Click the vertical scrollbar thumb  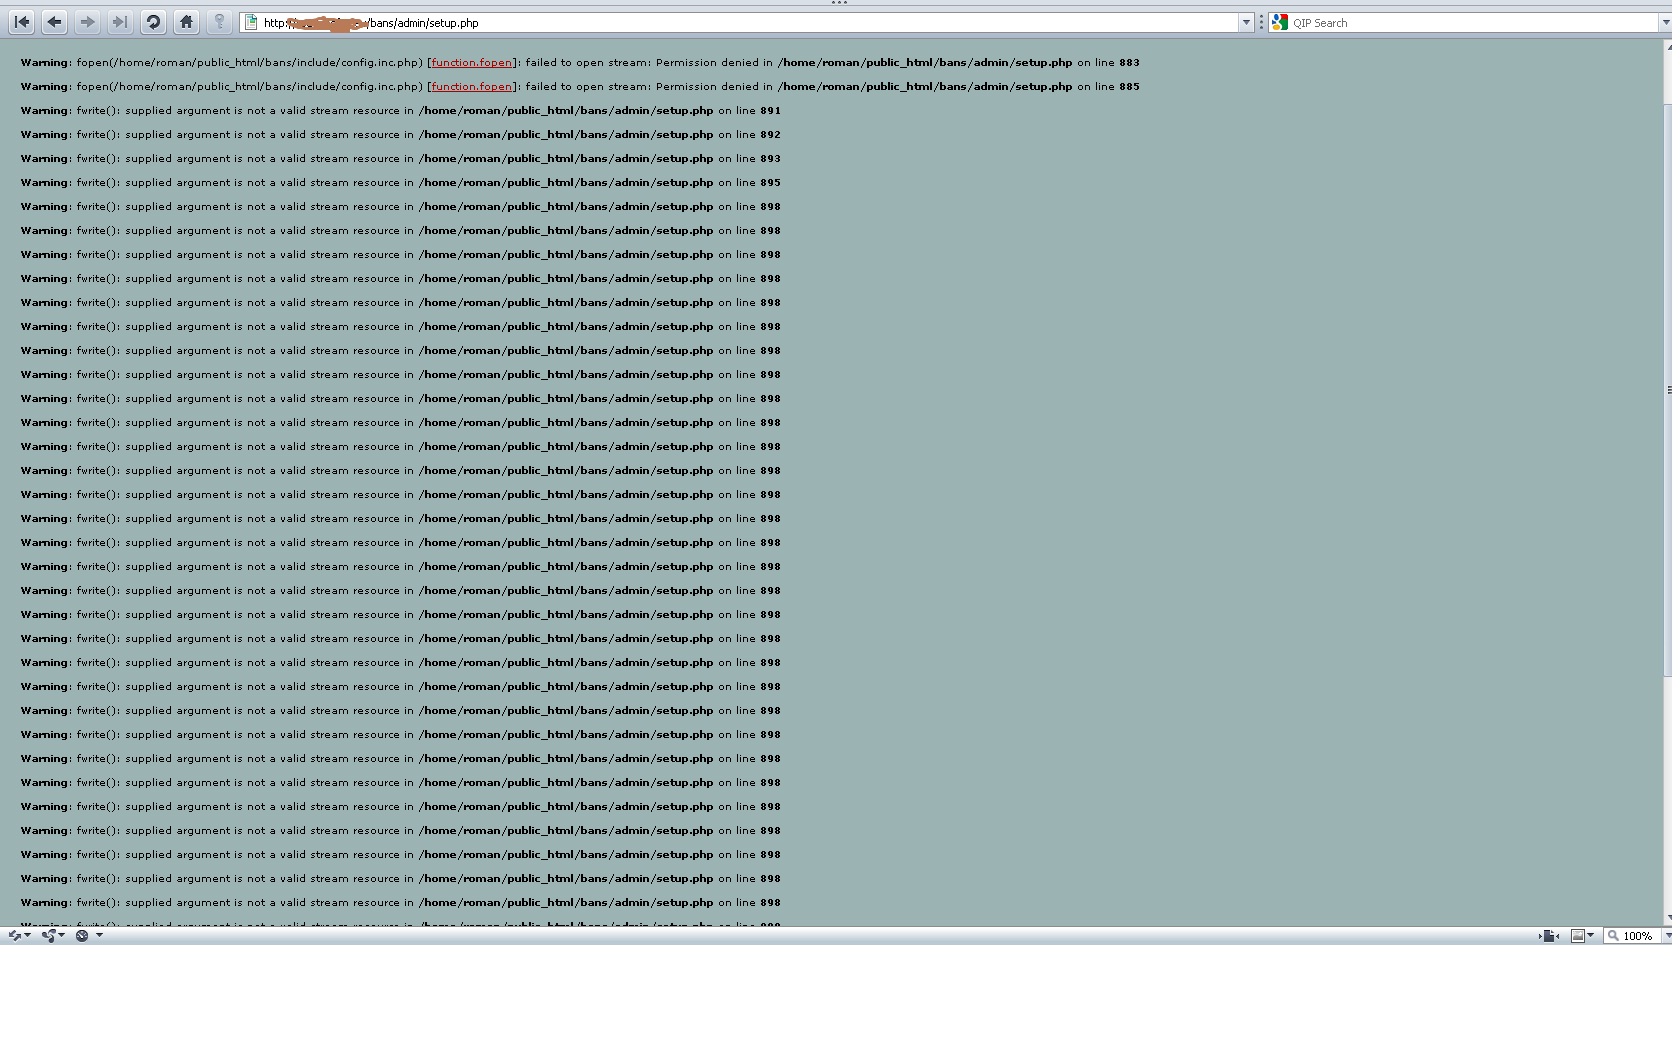[1668, 390]
